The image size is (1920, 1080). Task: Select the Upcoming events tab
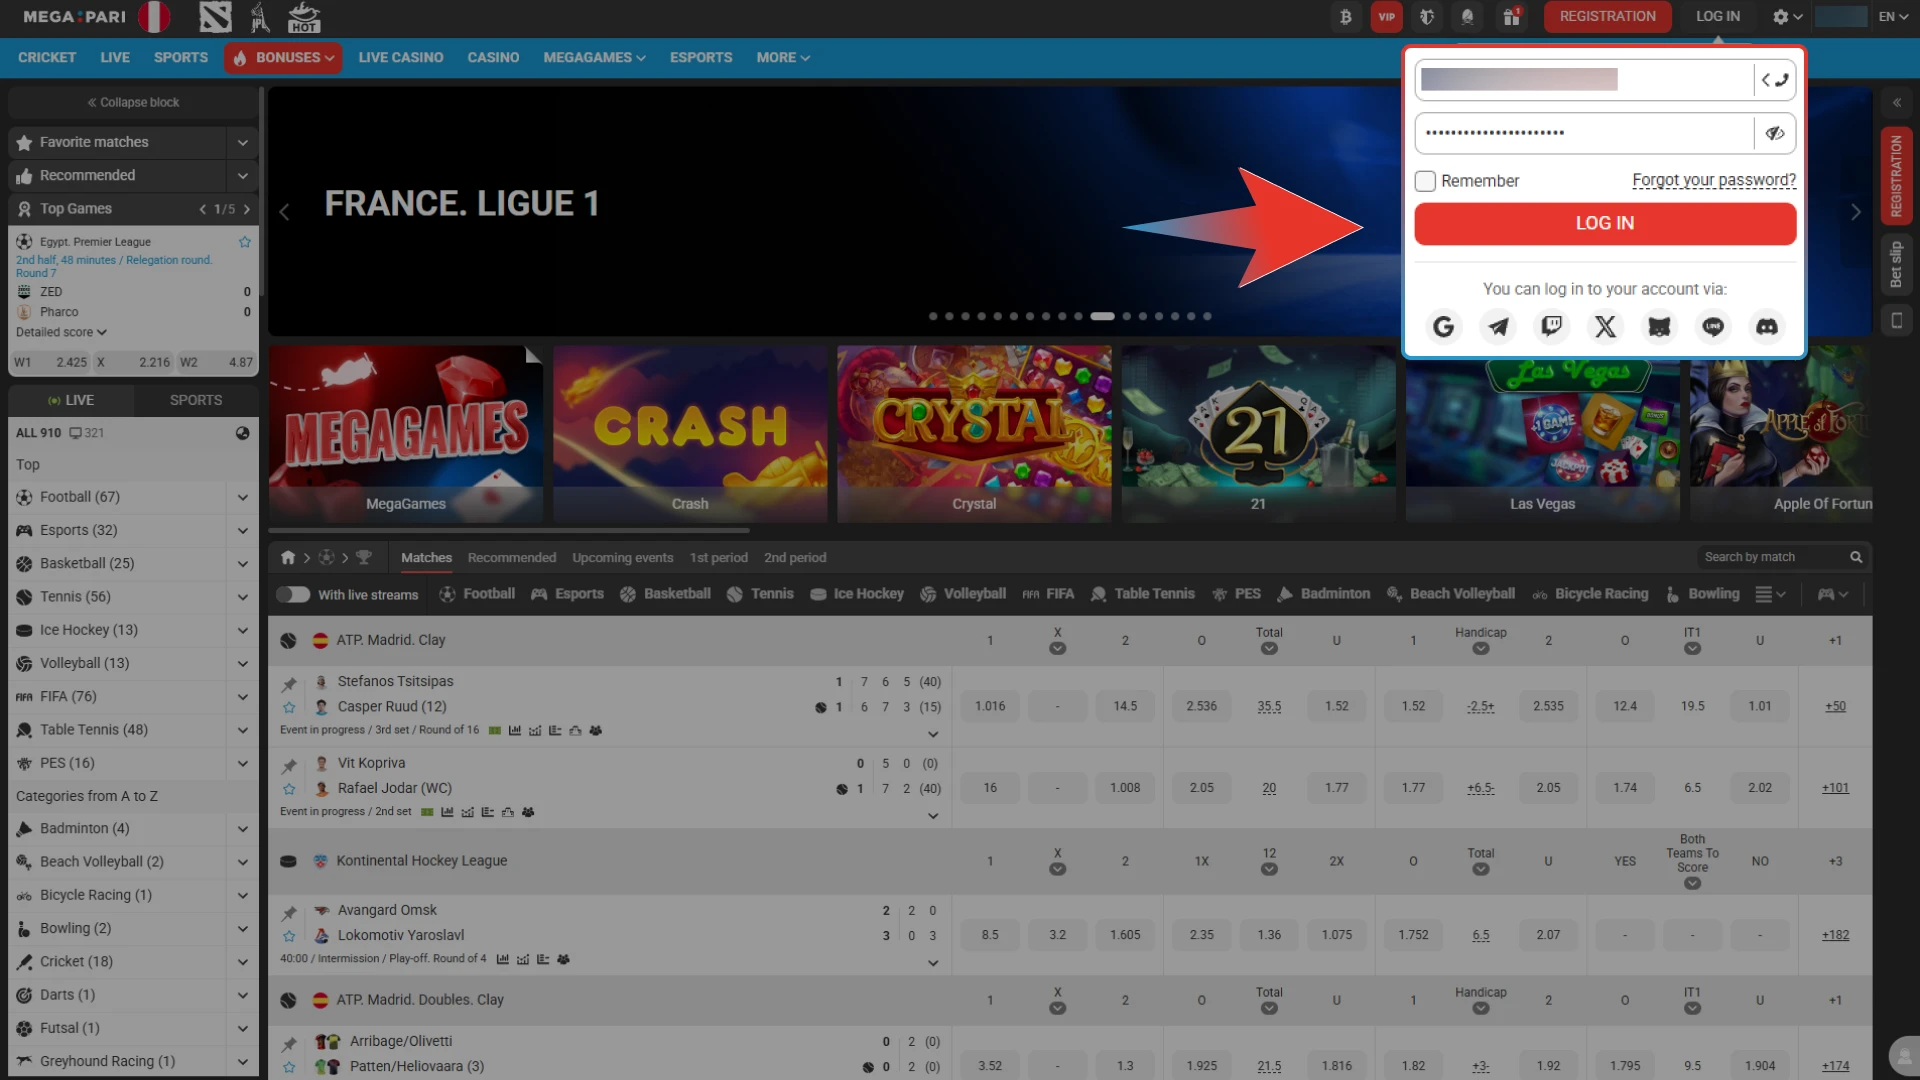point(622,558)
